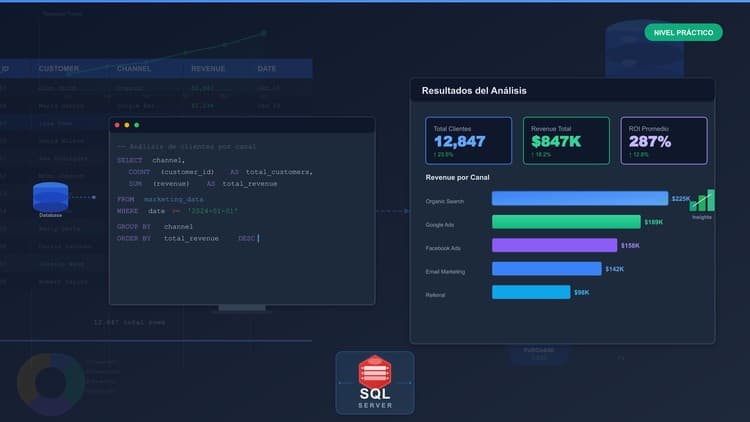This screenshot has width=750, height=422.
Task: Click the DATE column header
Action: pyautogui.click(x=266, y=69)
